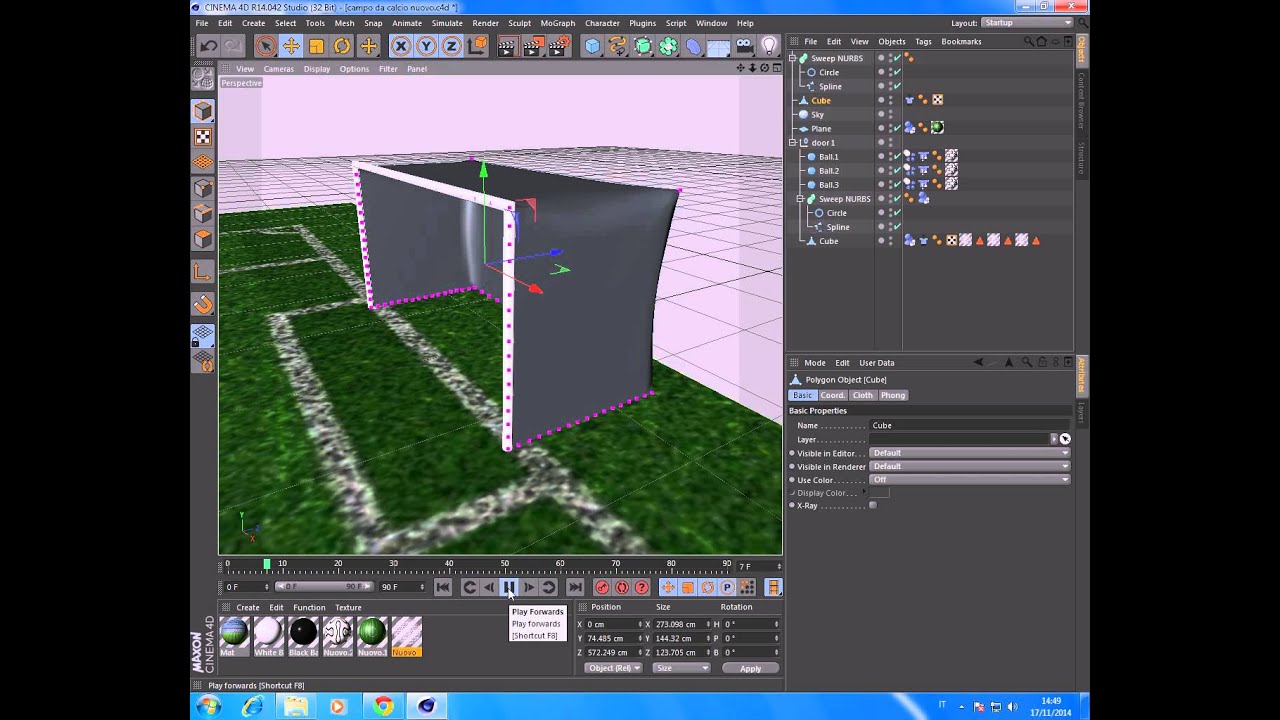Open the Use Color dropdown
The height and width of the screenshot is (720, 1280).
point(969,480)
